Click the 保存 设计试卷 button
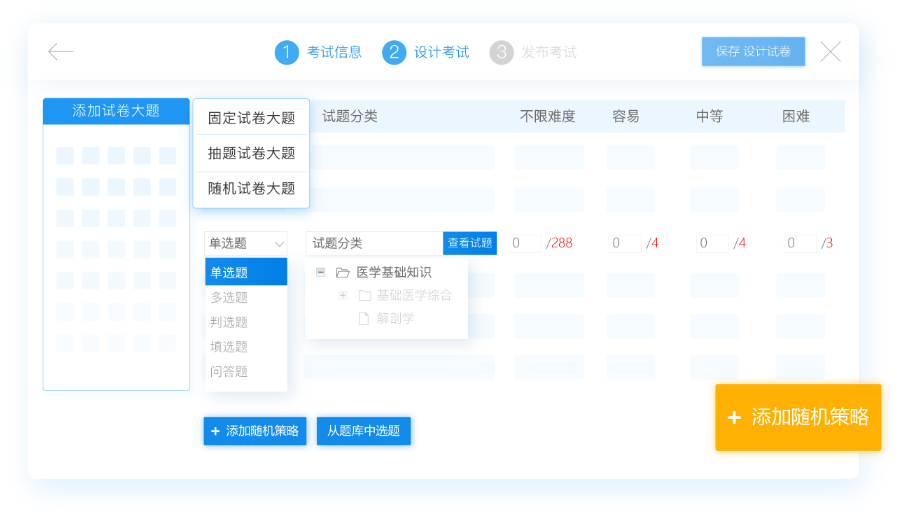 [753, 52]
